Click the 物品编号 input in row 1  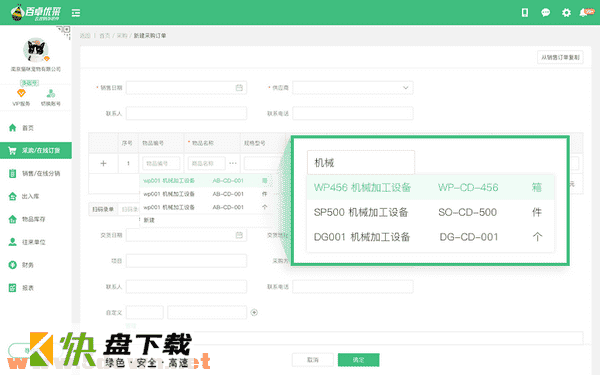(x=161, y=163)
